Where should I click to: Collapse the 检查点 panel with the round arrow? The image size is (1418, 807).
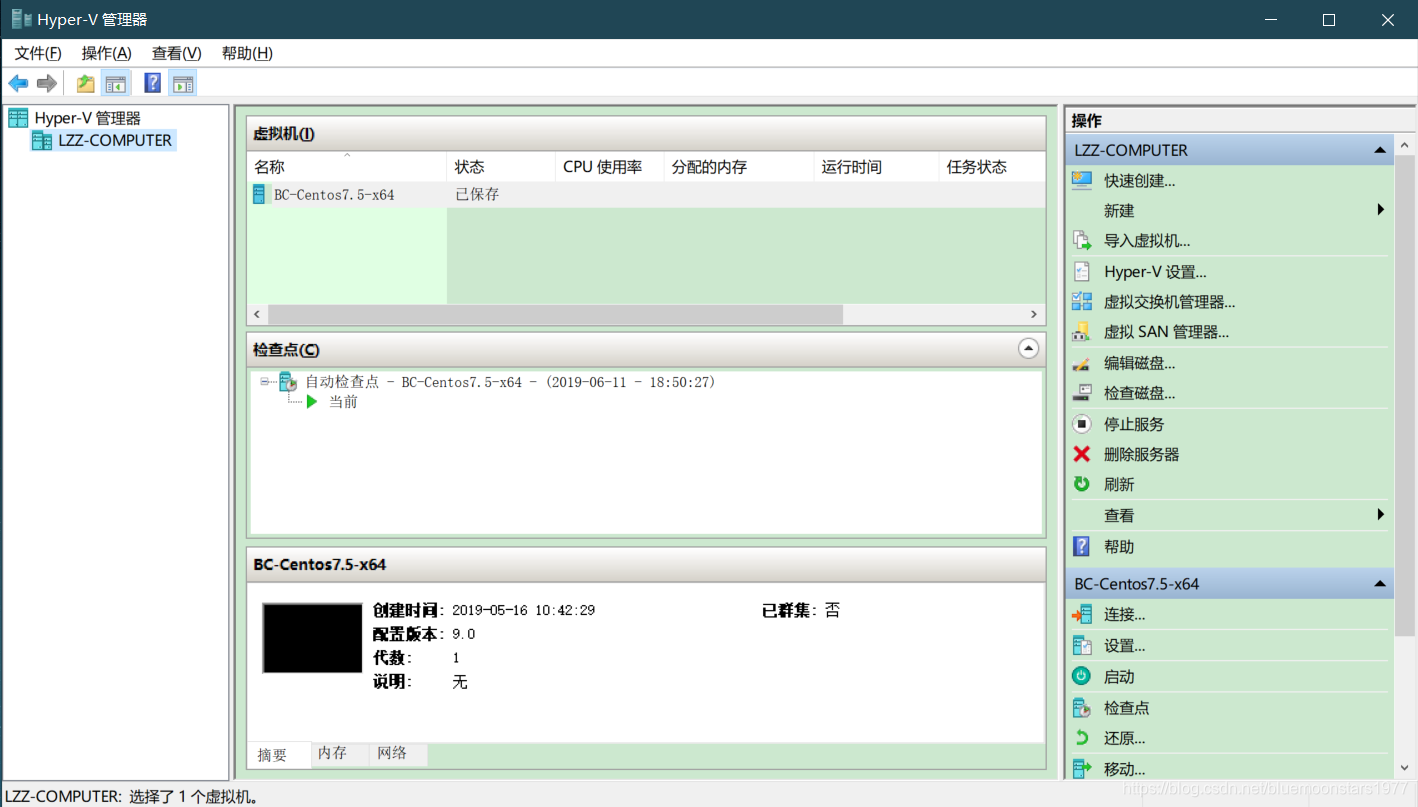1028,349
